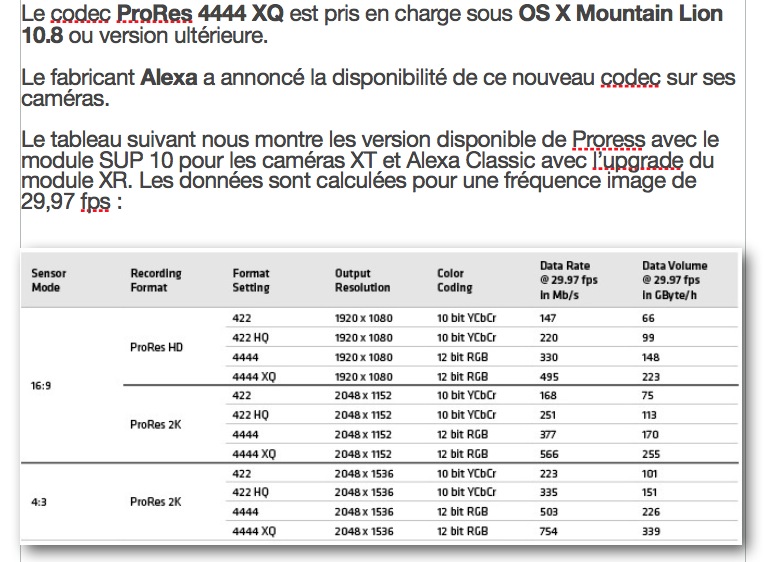This screenshot has height=562, width=766.
Task: Click the data volume value "66"
Action: click(648, 318)
